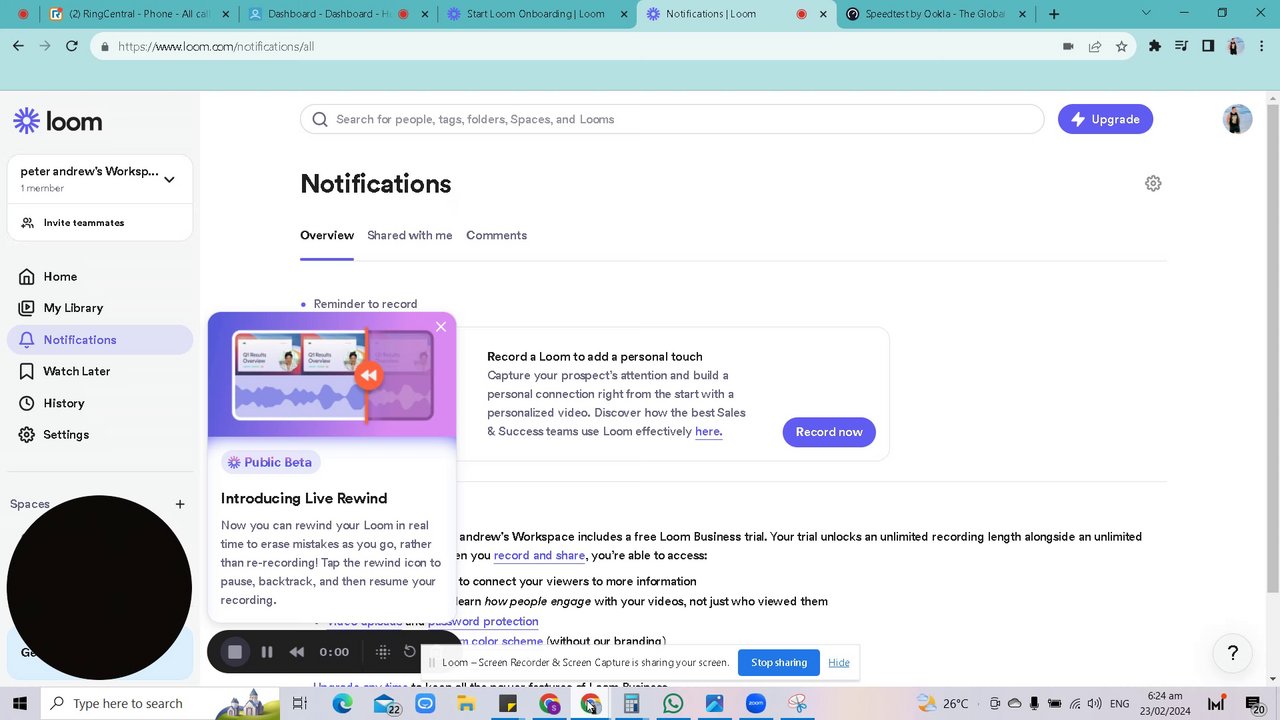1280x720 pixels.
Task: Open the 'here.' link about Sales teams
Action: point(708,431)
